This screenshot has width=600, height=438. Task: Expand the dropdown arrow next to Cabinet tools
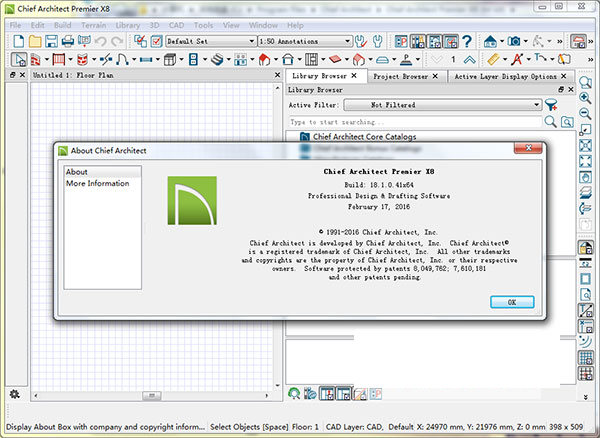point(181,60)
